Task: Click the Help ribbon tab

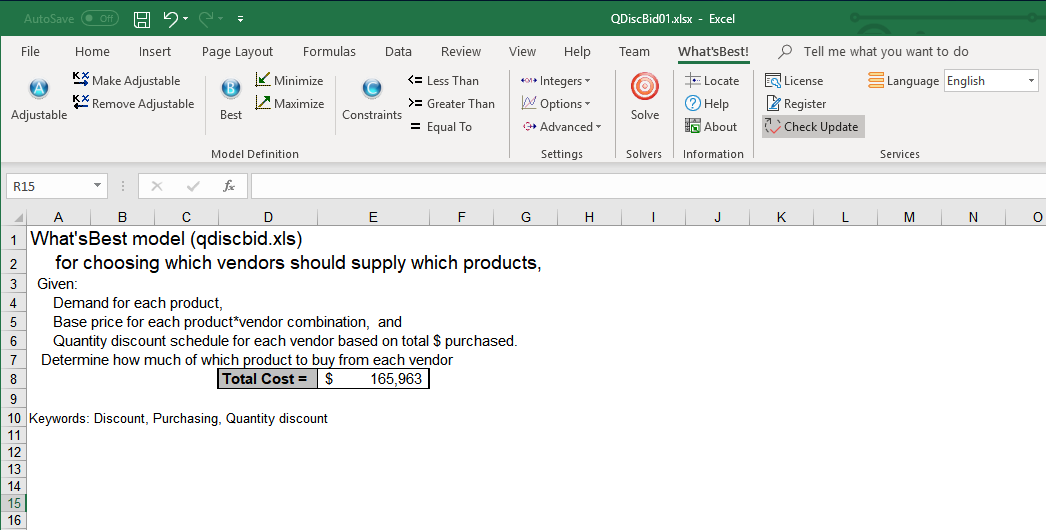Action: coord(577,51)
